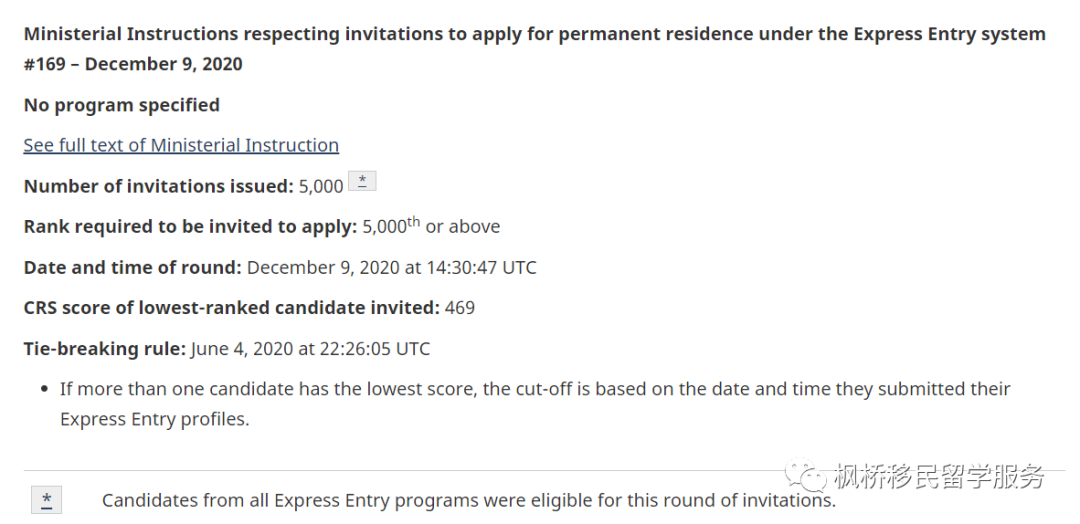The height and width of the screenshot is (524, 1080).
Task: Open the 'See full text of Ministerial Instruction' link
Action: point(181,145)
